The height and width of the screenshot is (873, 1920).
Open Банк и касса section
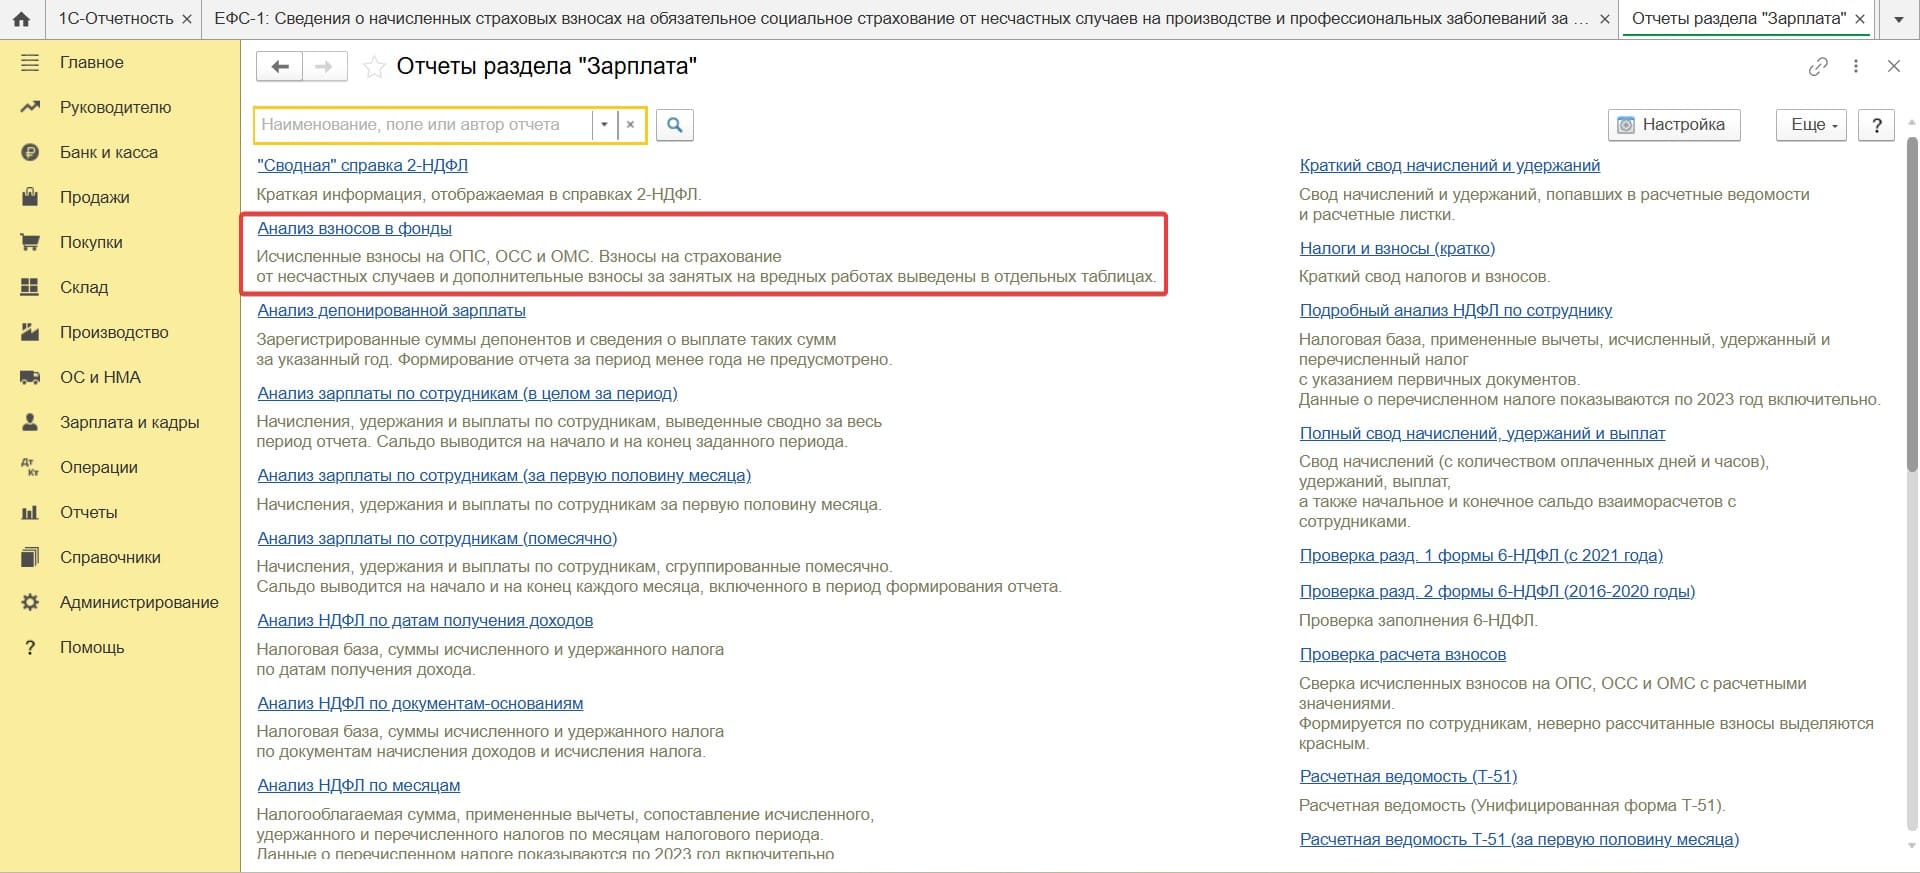pos(108,152)
